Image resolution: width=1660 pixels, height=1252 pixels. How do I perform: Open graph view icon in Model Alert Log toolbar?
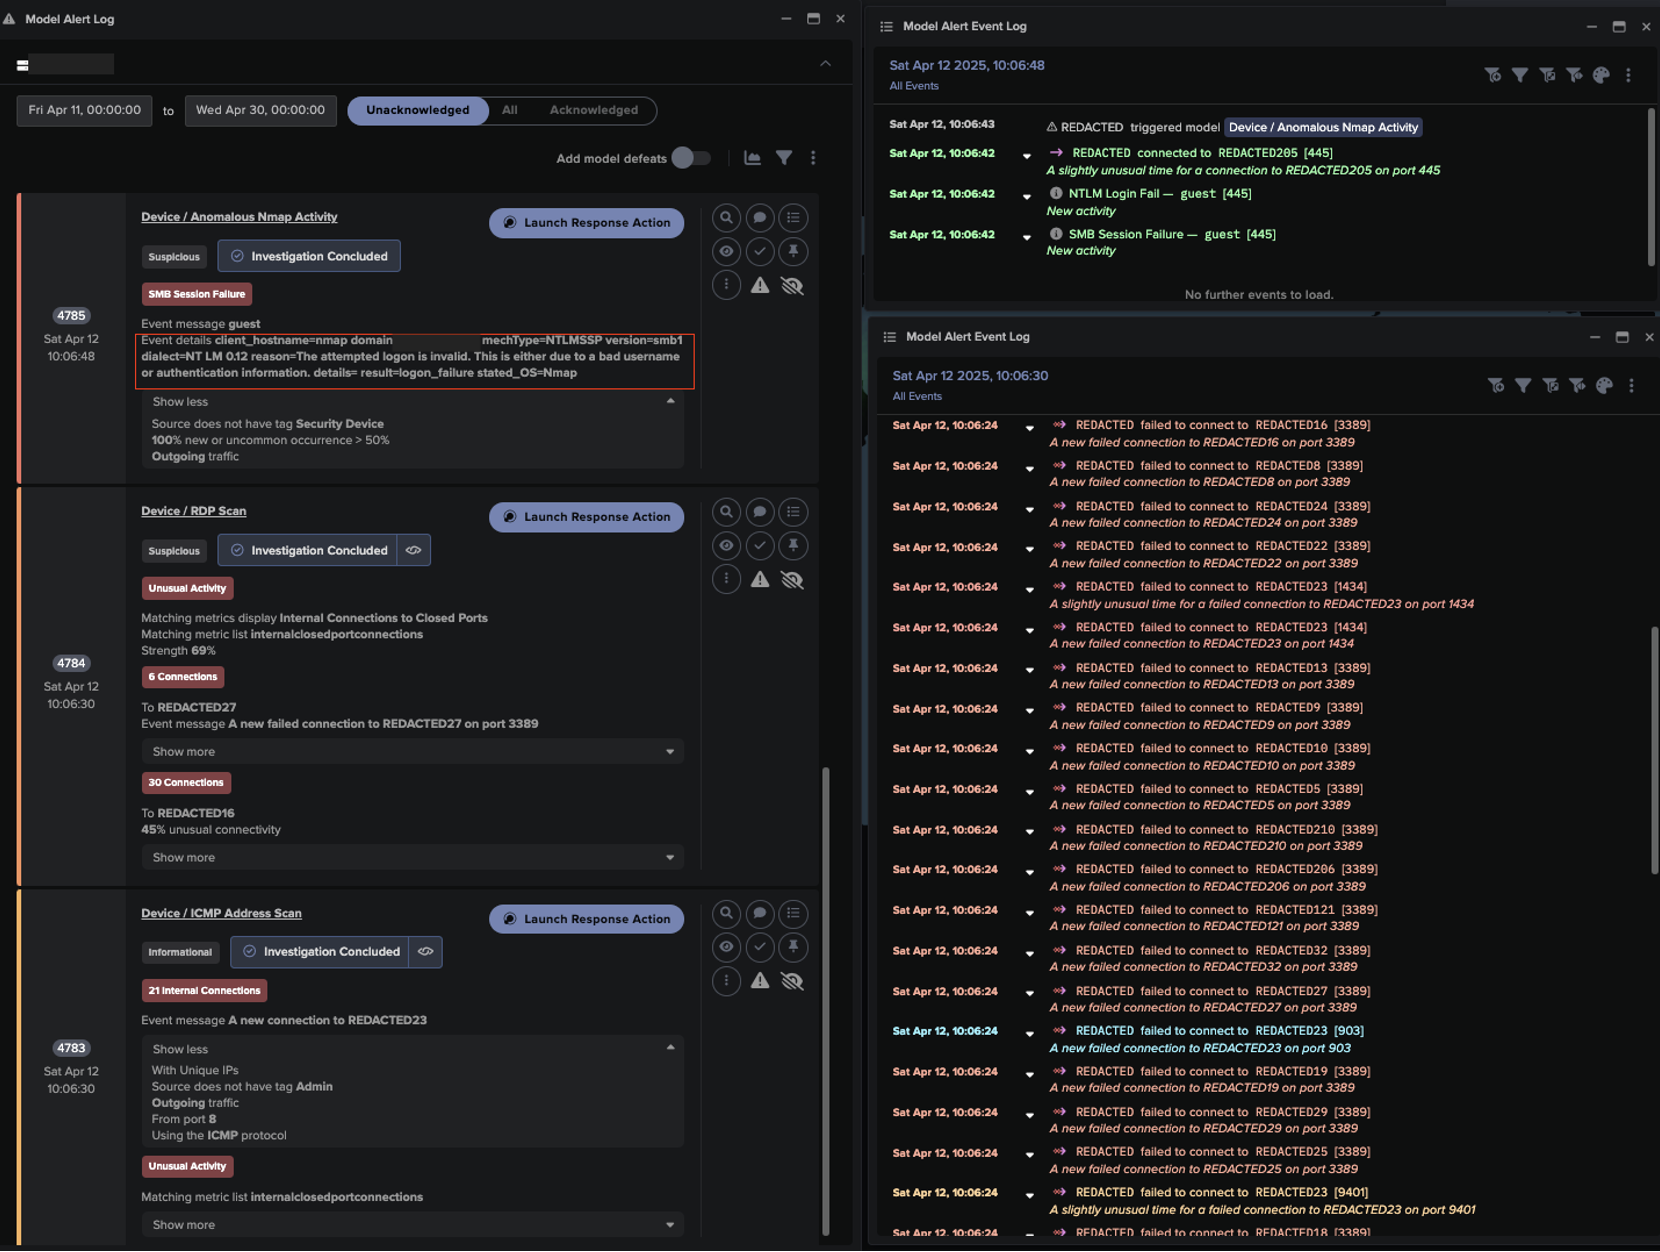point(752,158)
